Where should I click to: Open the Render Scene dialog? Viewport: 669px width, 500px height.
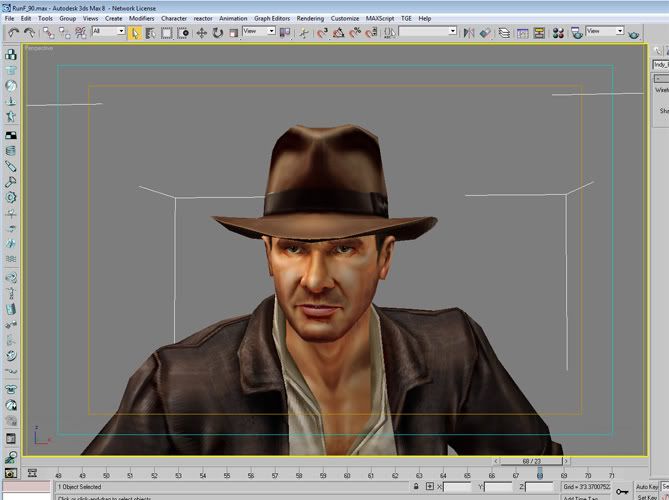coord(577,33)
